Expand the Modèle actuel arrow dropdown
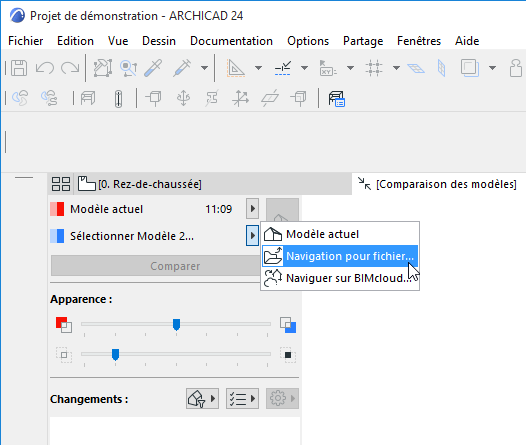Image resolution: width=526 pixels, height=445 pixels. [x=253, y=209]
